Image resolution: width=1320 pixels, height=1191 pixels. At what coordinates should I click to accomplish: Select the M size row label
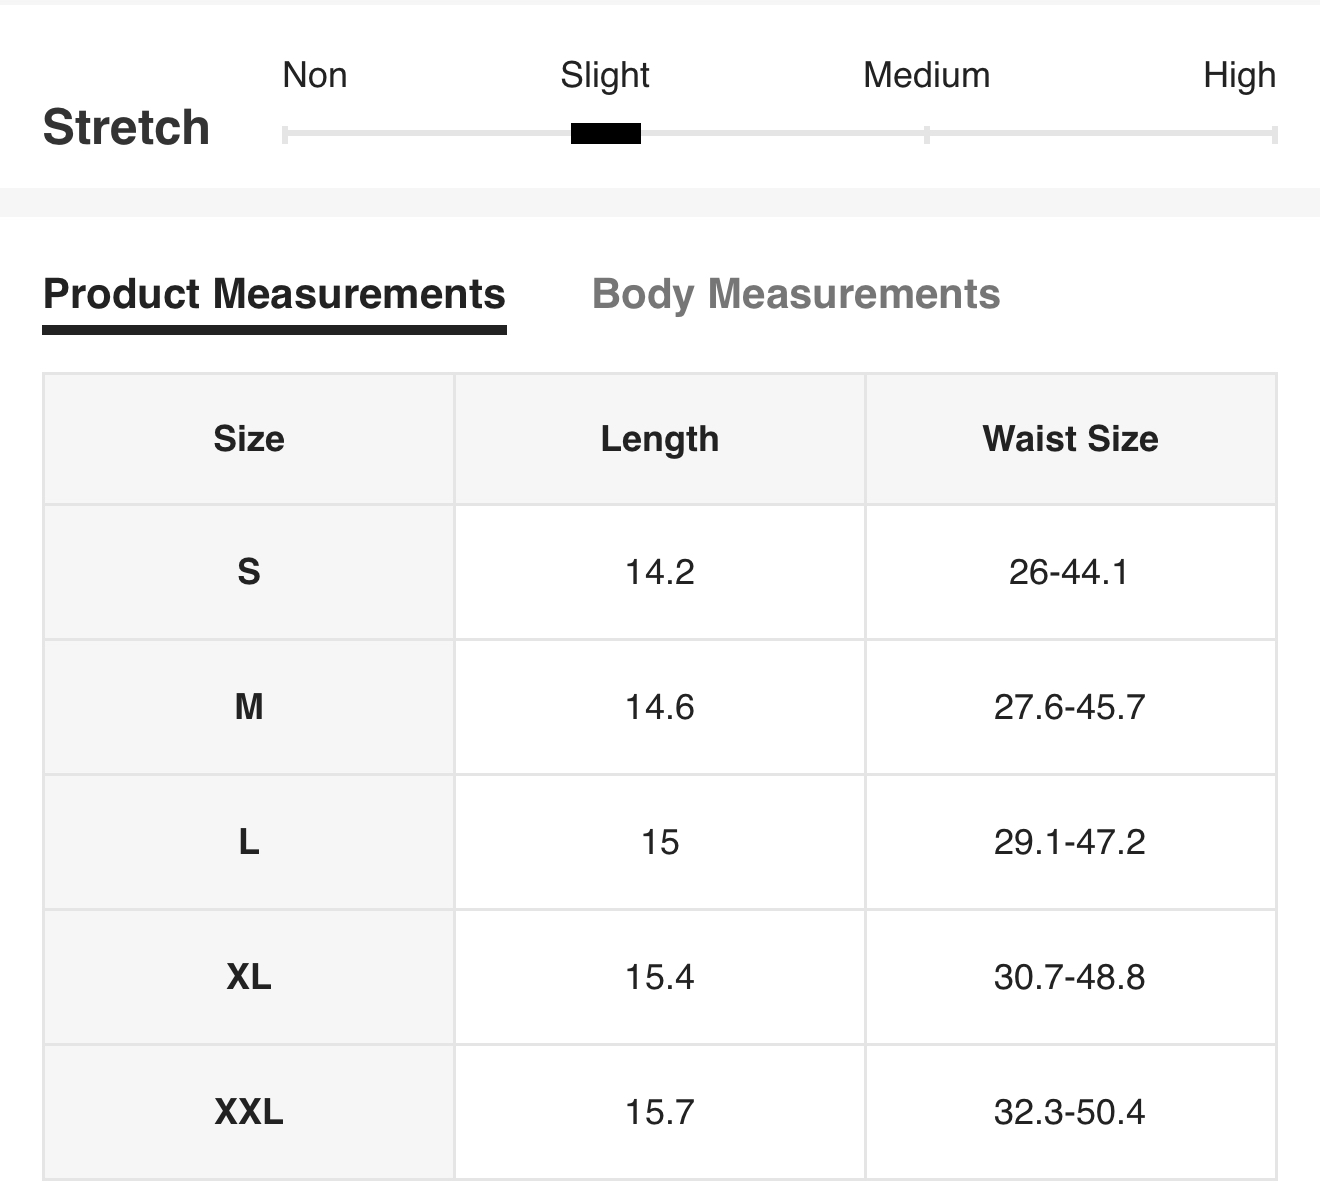coord(249,707)
